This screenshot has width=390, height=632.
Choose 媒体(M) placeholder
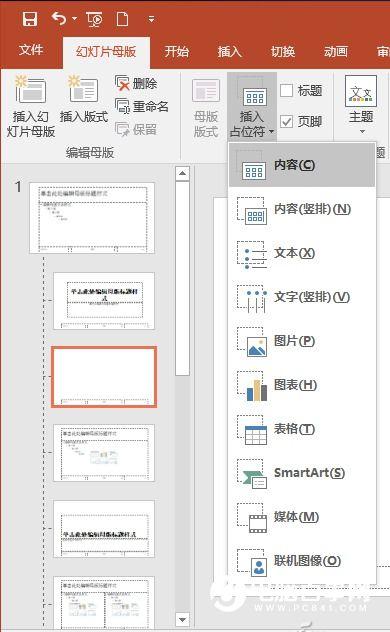pos(302,517)
